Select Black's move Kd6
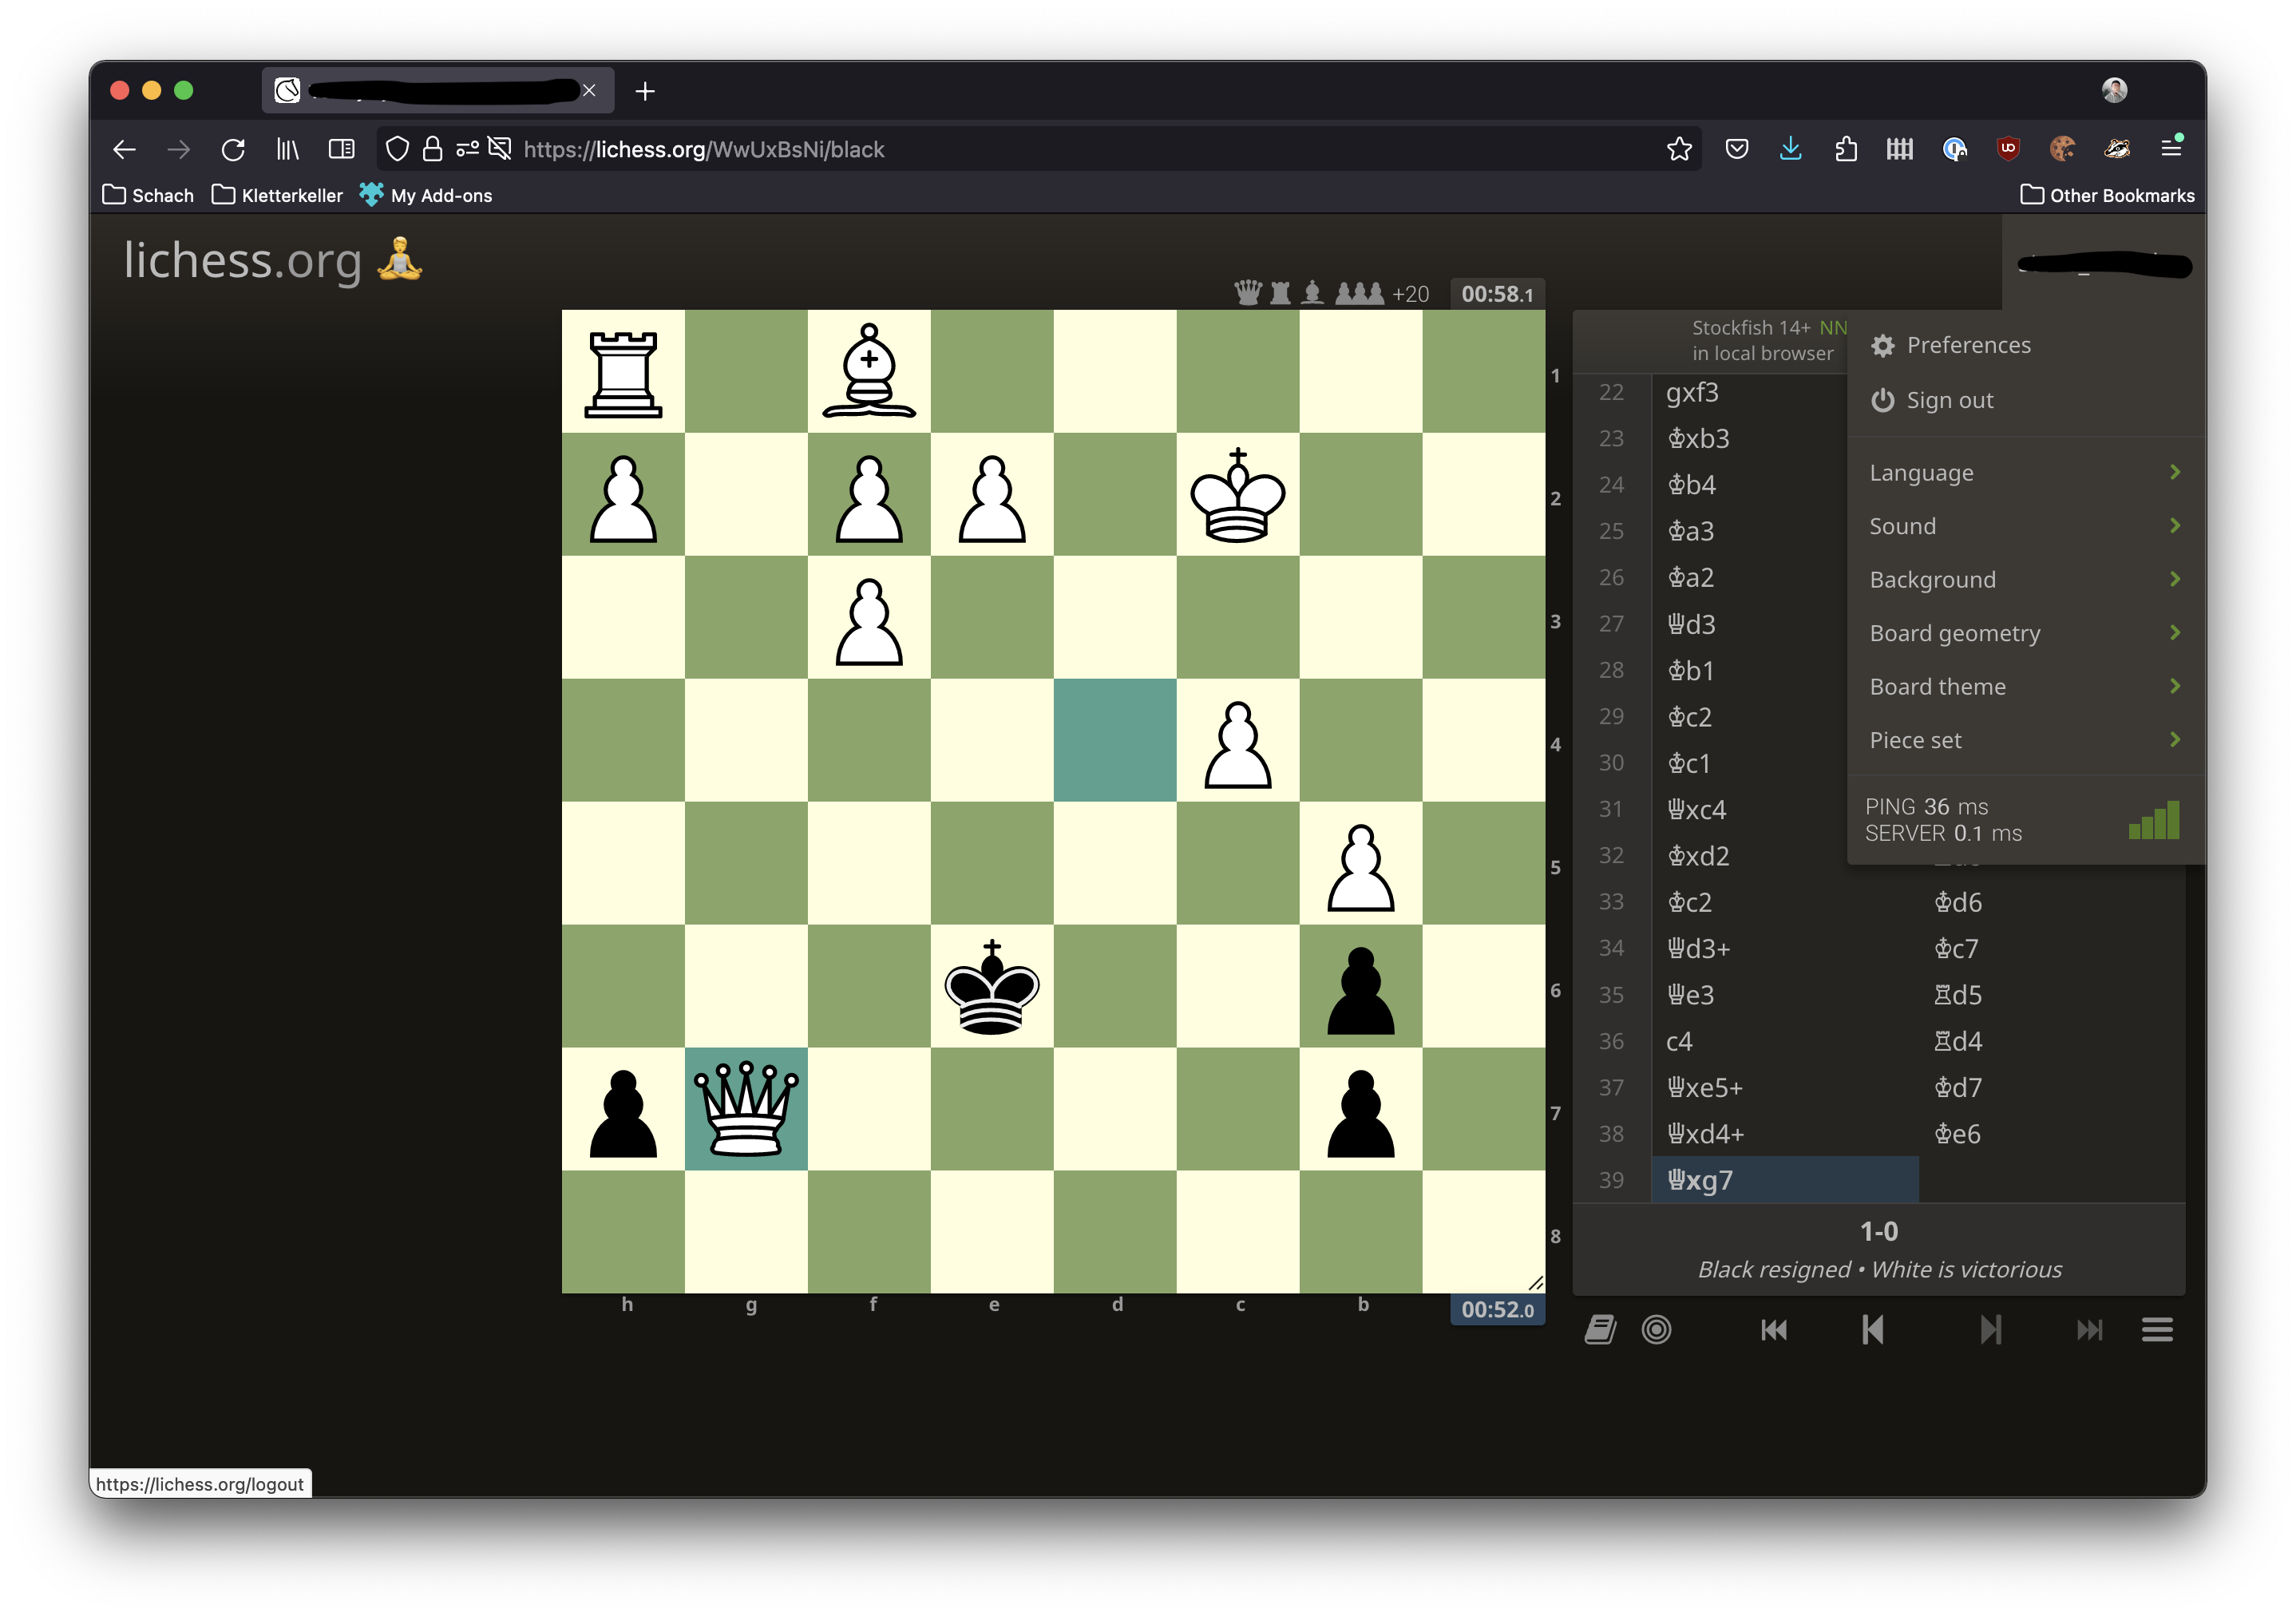Image resolution: width=2296 pixels, height=1616 pixels. (2050, 903)
